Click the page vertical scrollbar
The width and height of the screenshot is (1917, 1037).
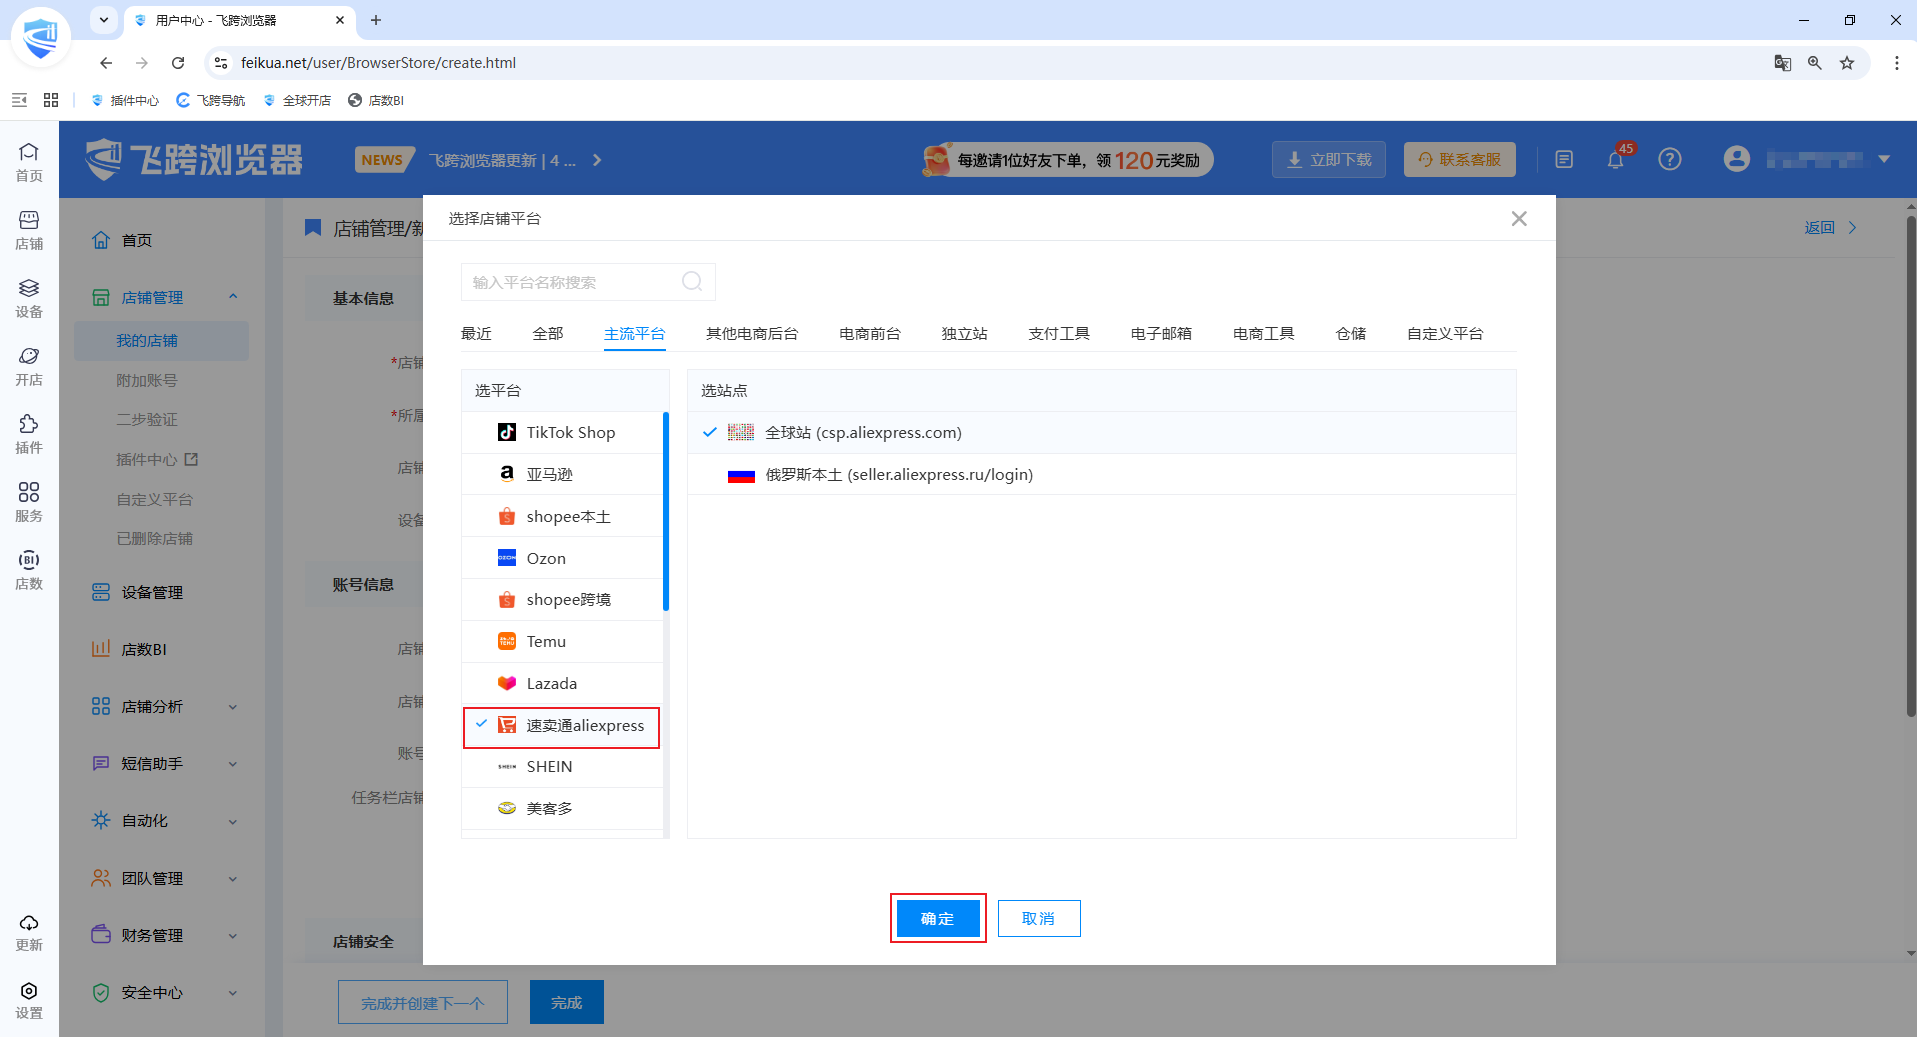pyautogui.click(x=1911, y=465)
